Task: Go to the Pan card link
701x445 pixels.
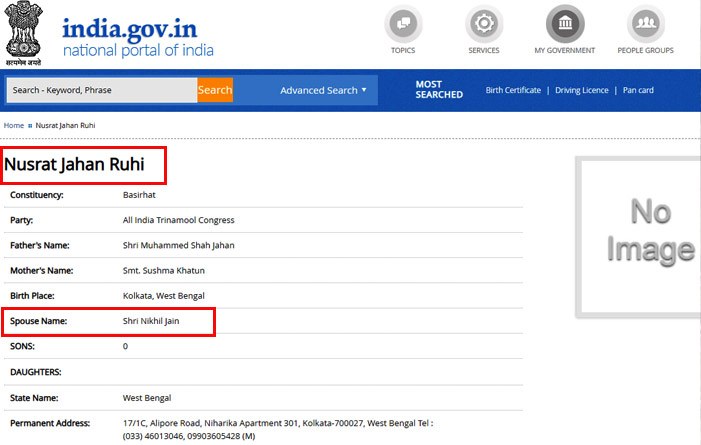Action: pos(638,90)
